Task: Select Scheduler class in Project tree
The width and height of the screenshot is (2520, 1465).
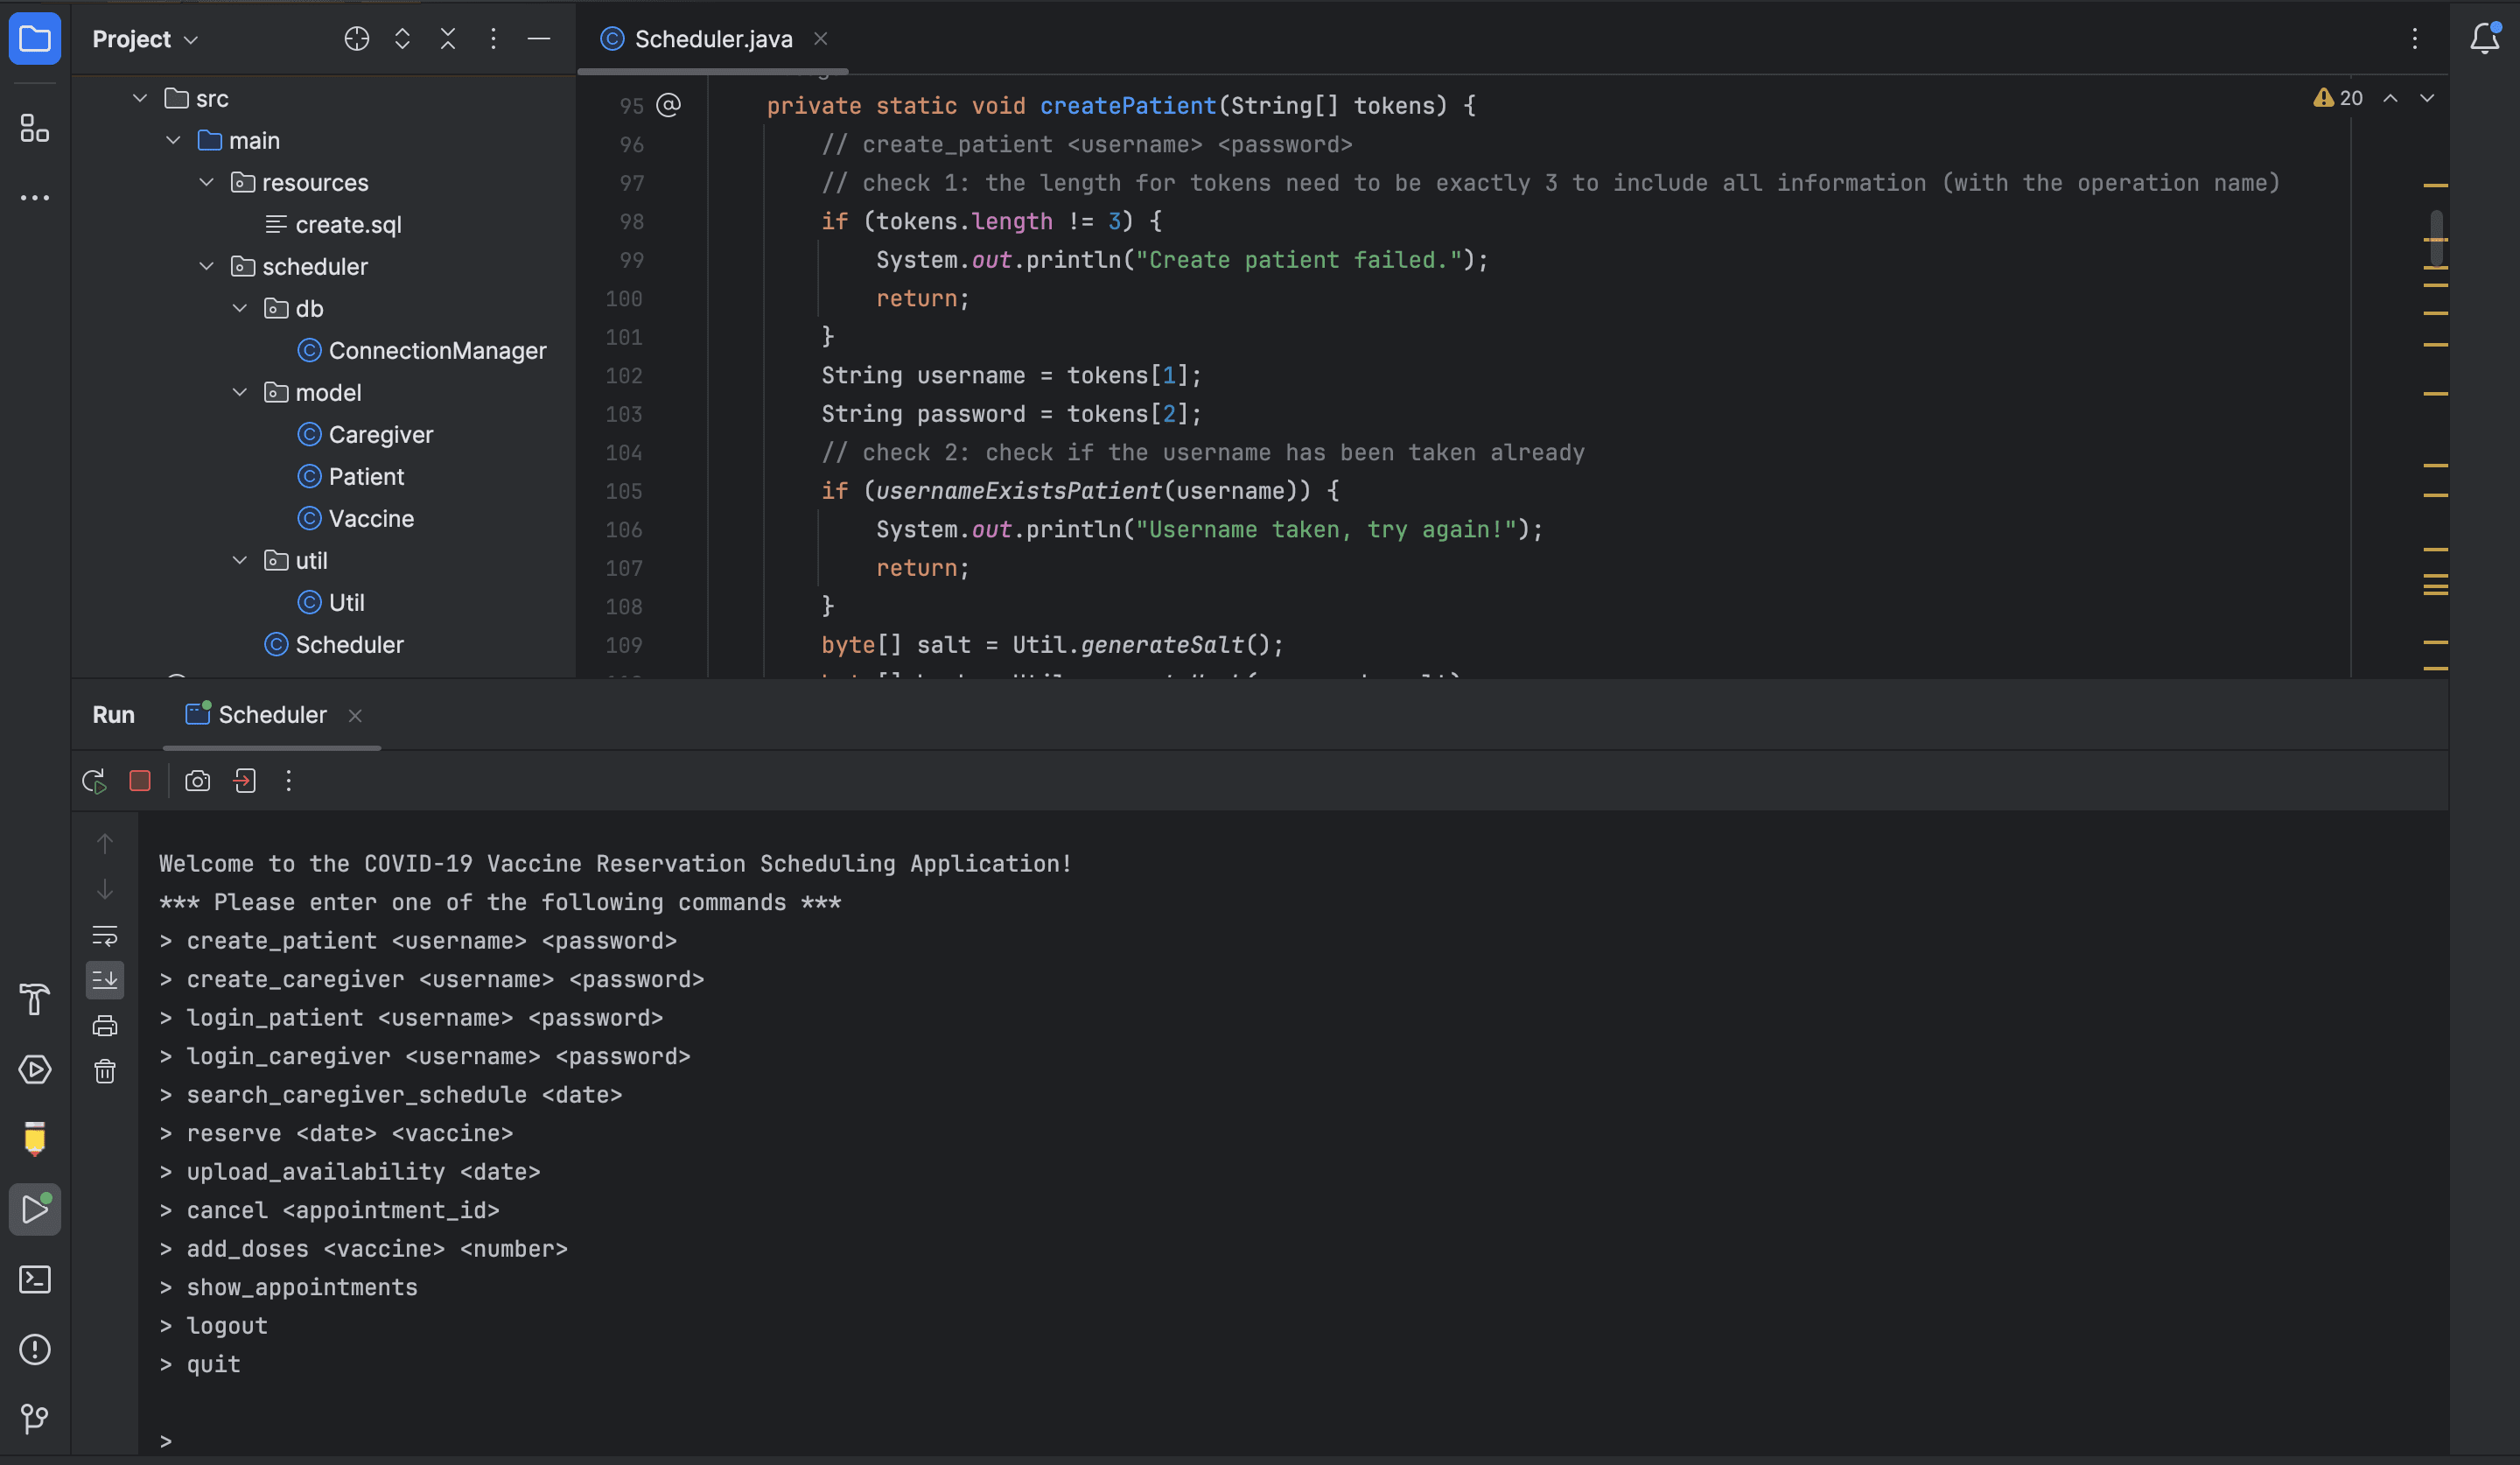Action: coord(349,645)
